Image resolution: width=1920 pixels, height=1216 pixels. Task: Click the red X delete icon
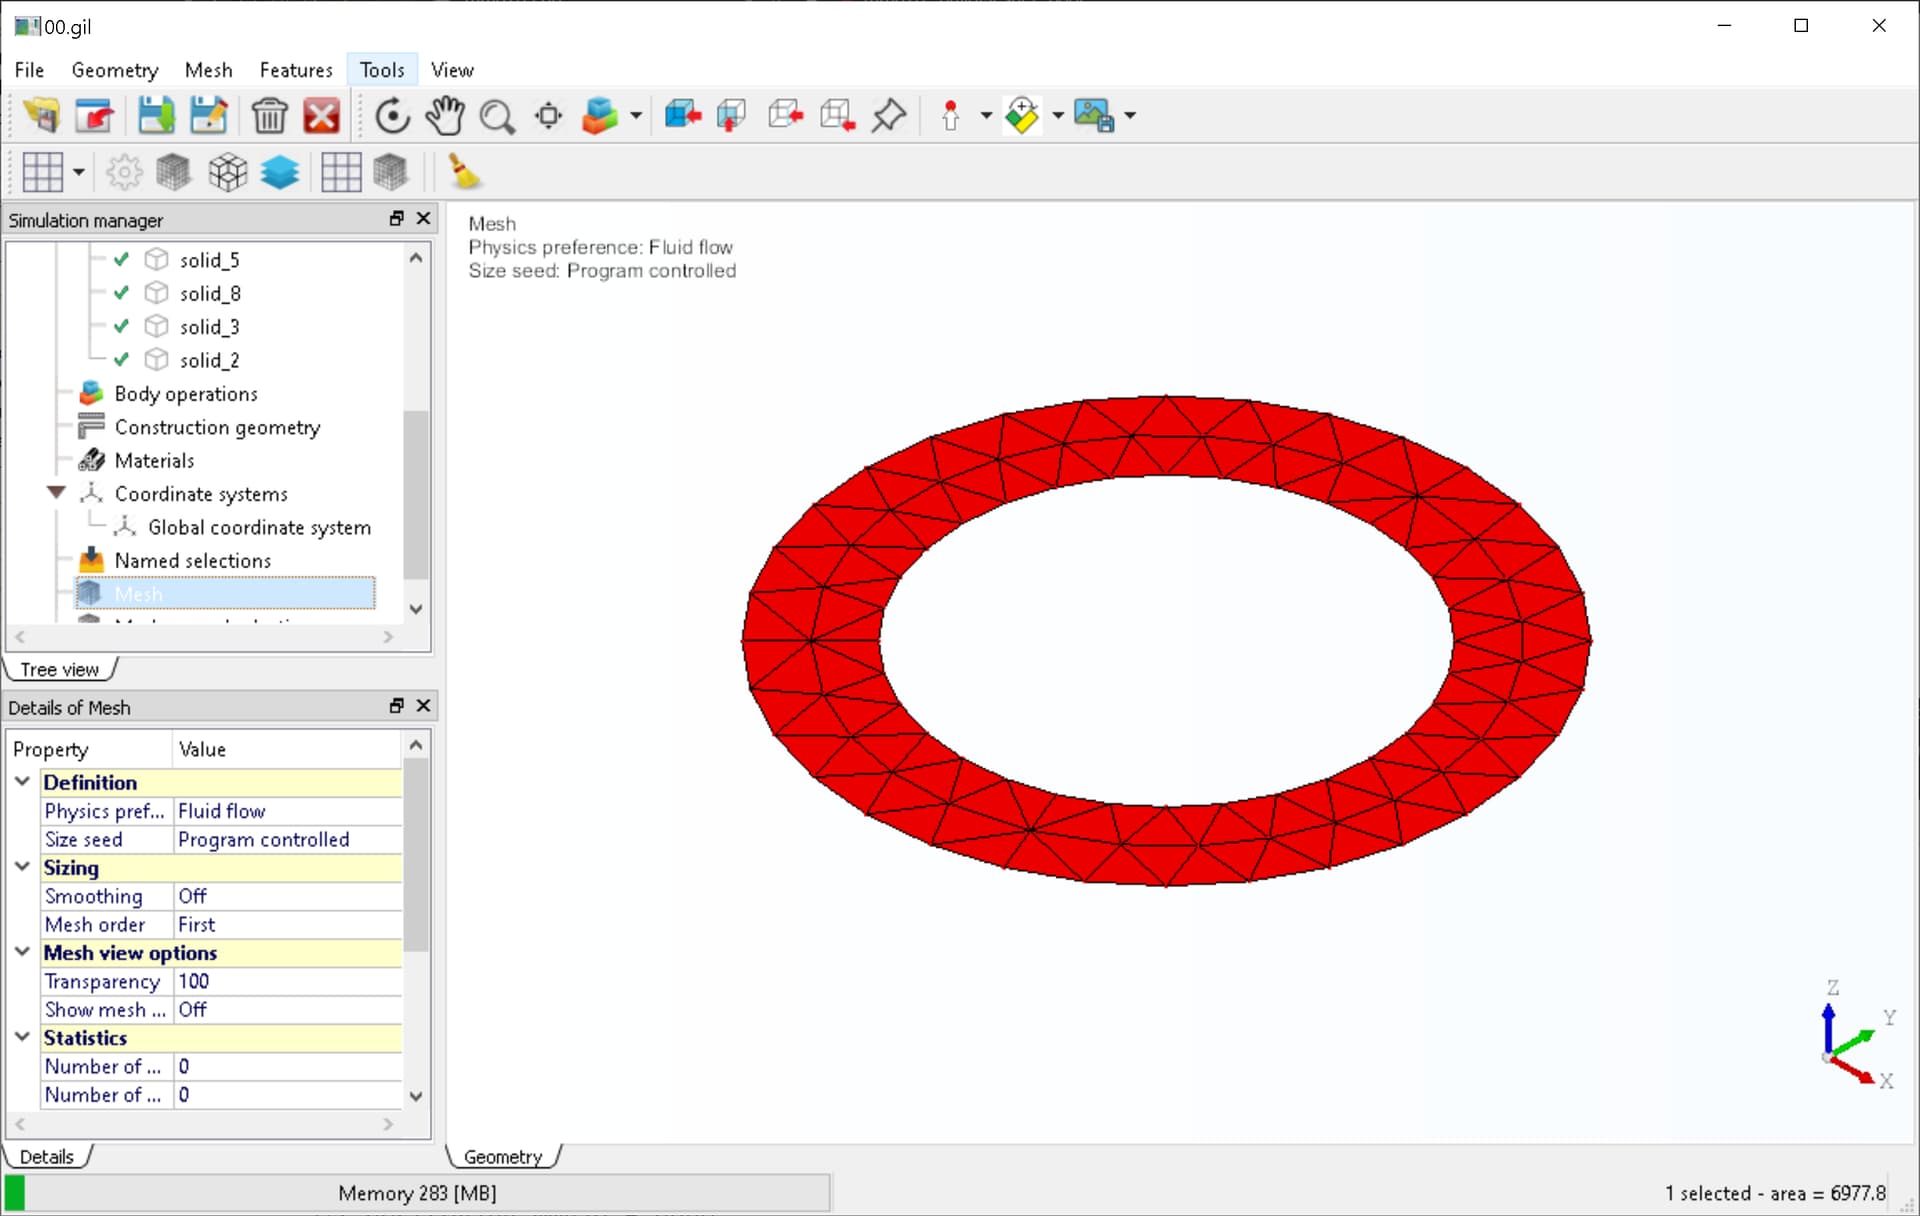[321, 116]
